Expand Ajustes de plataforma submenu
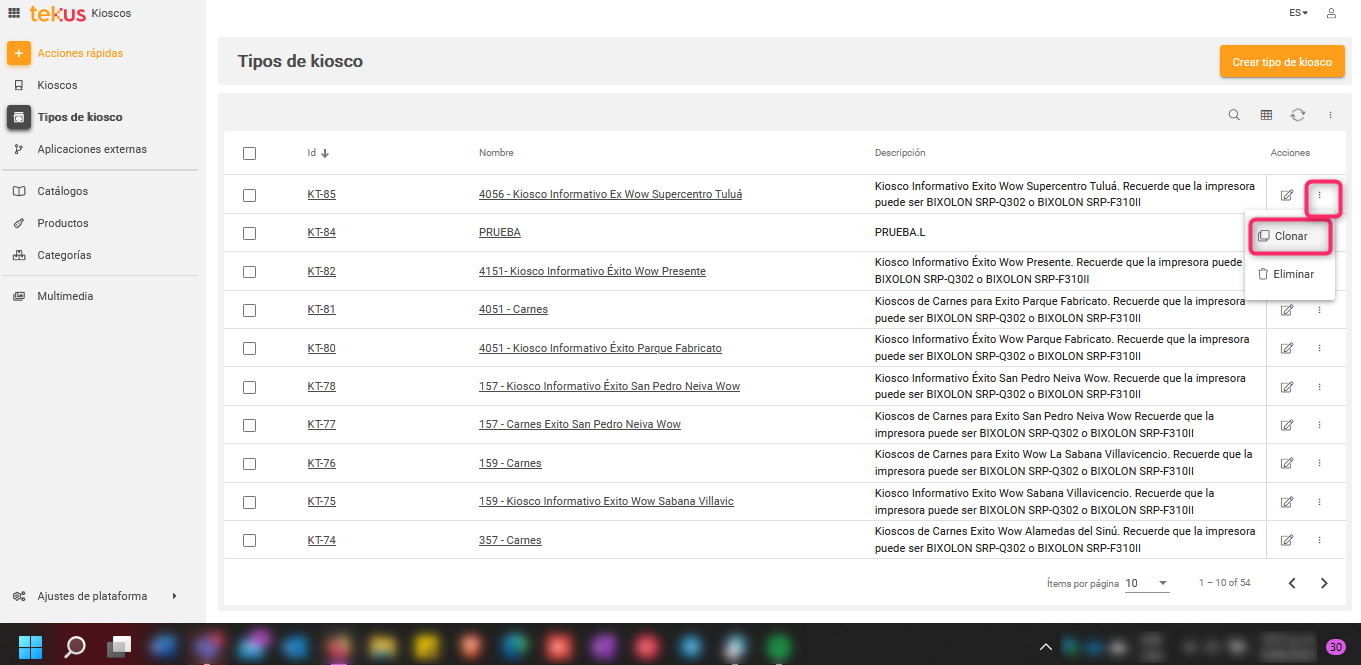This screenshot has height=665, width=1361. [174, 596]
